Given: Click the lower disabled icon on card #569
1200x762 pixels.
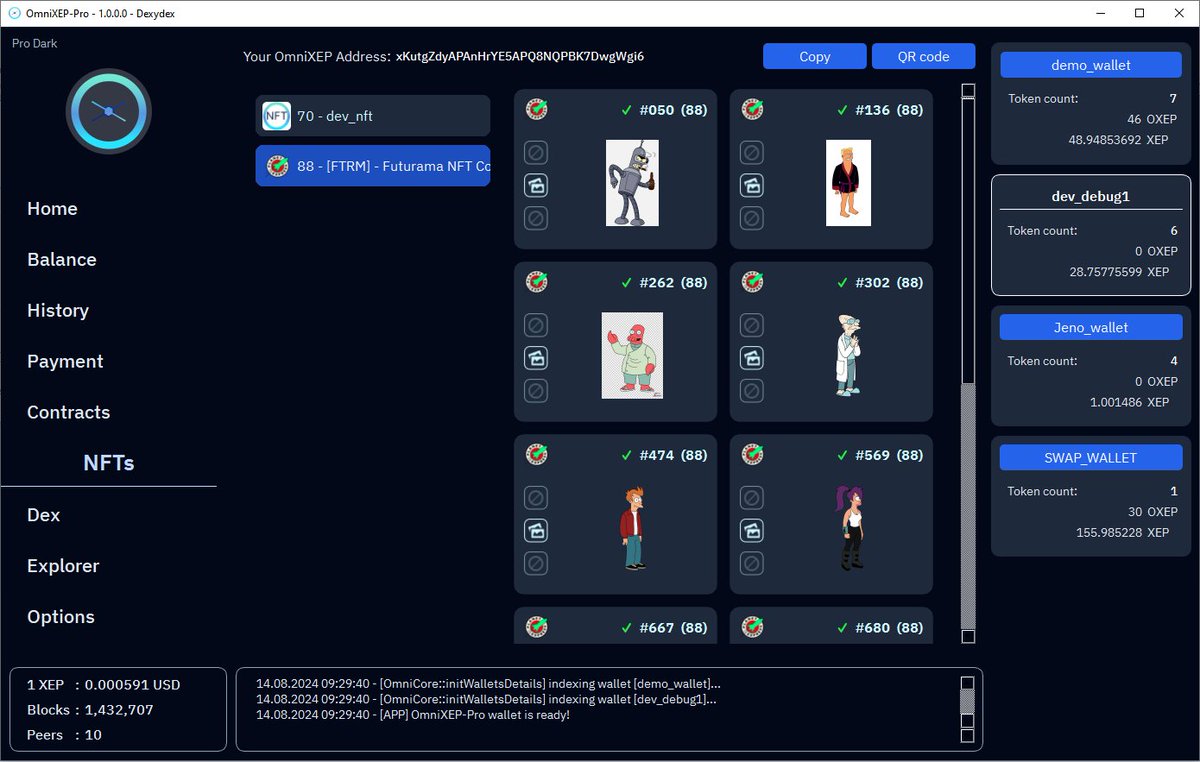Looking at the screenshot, I should click(x=752, y=563).
